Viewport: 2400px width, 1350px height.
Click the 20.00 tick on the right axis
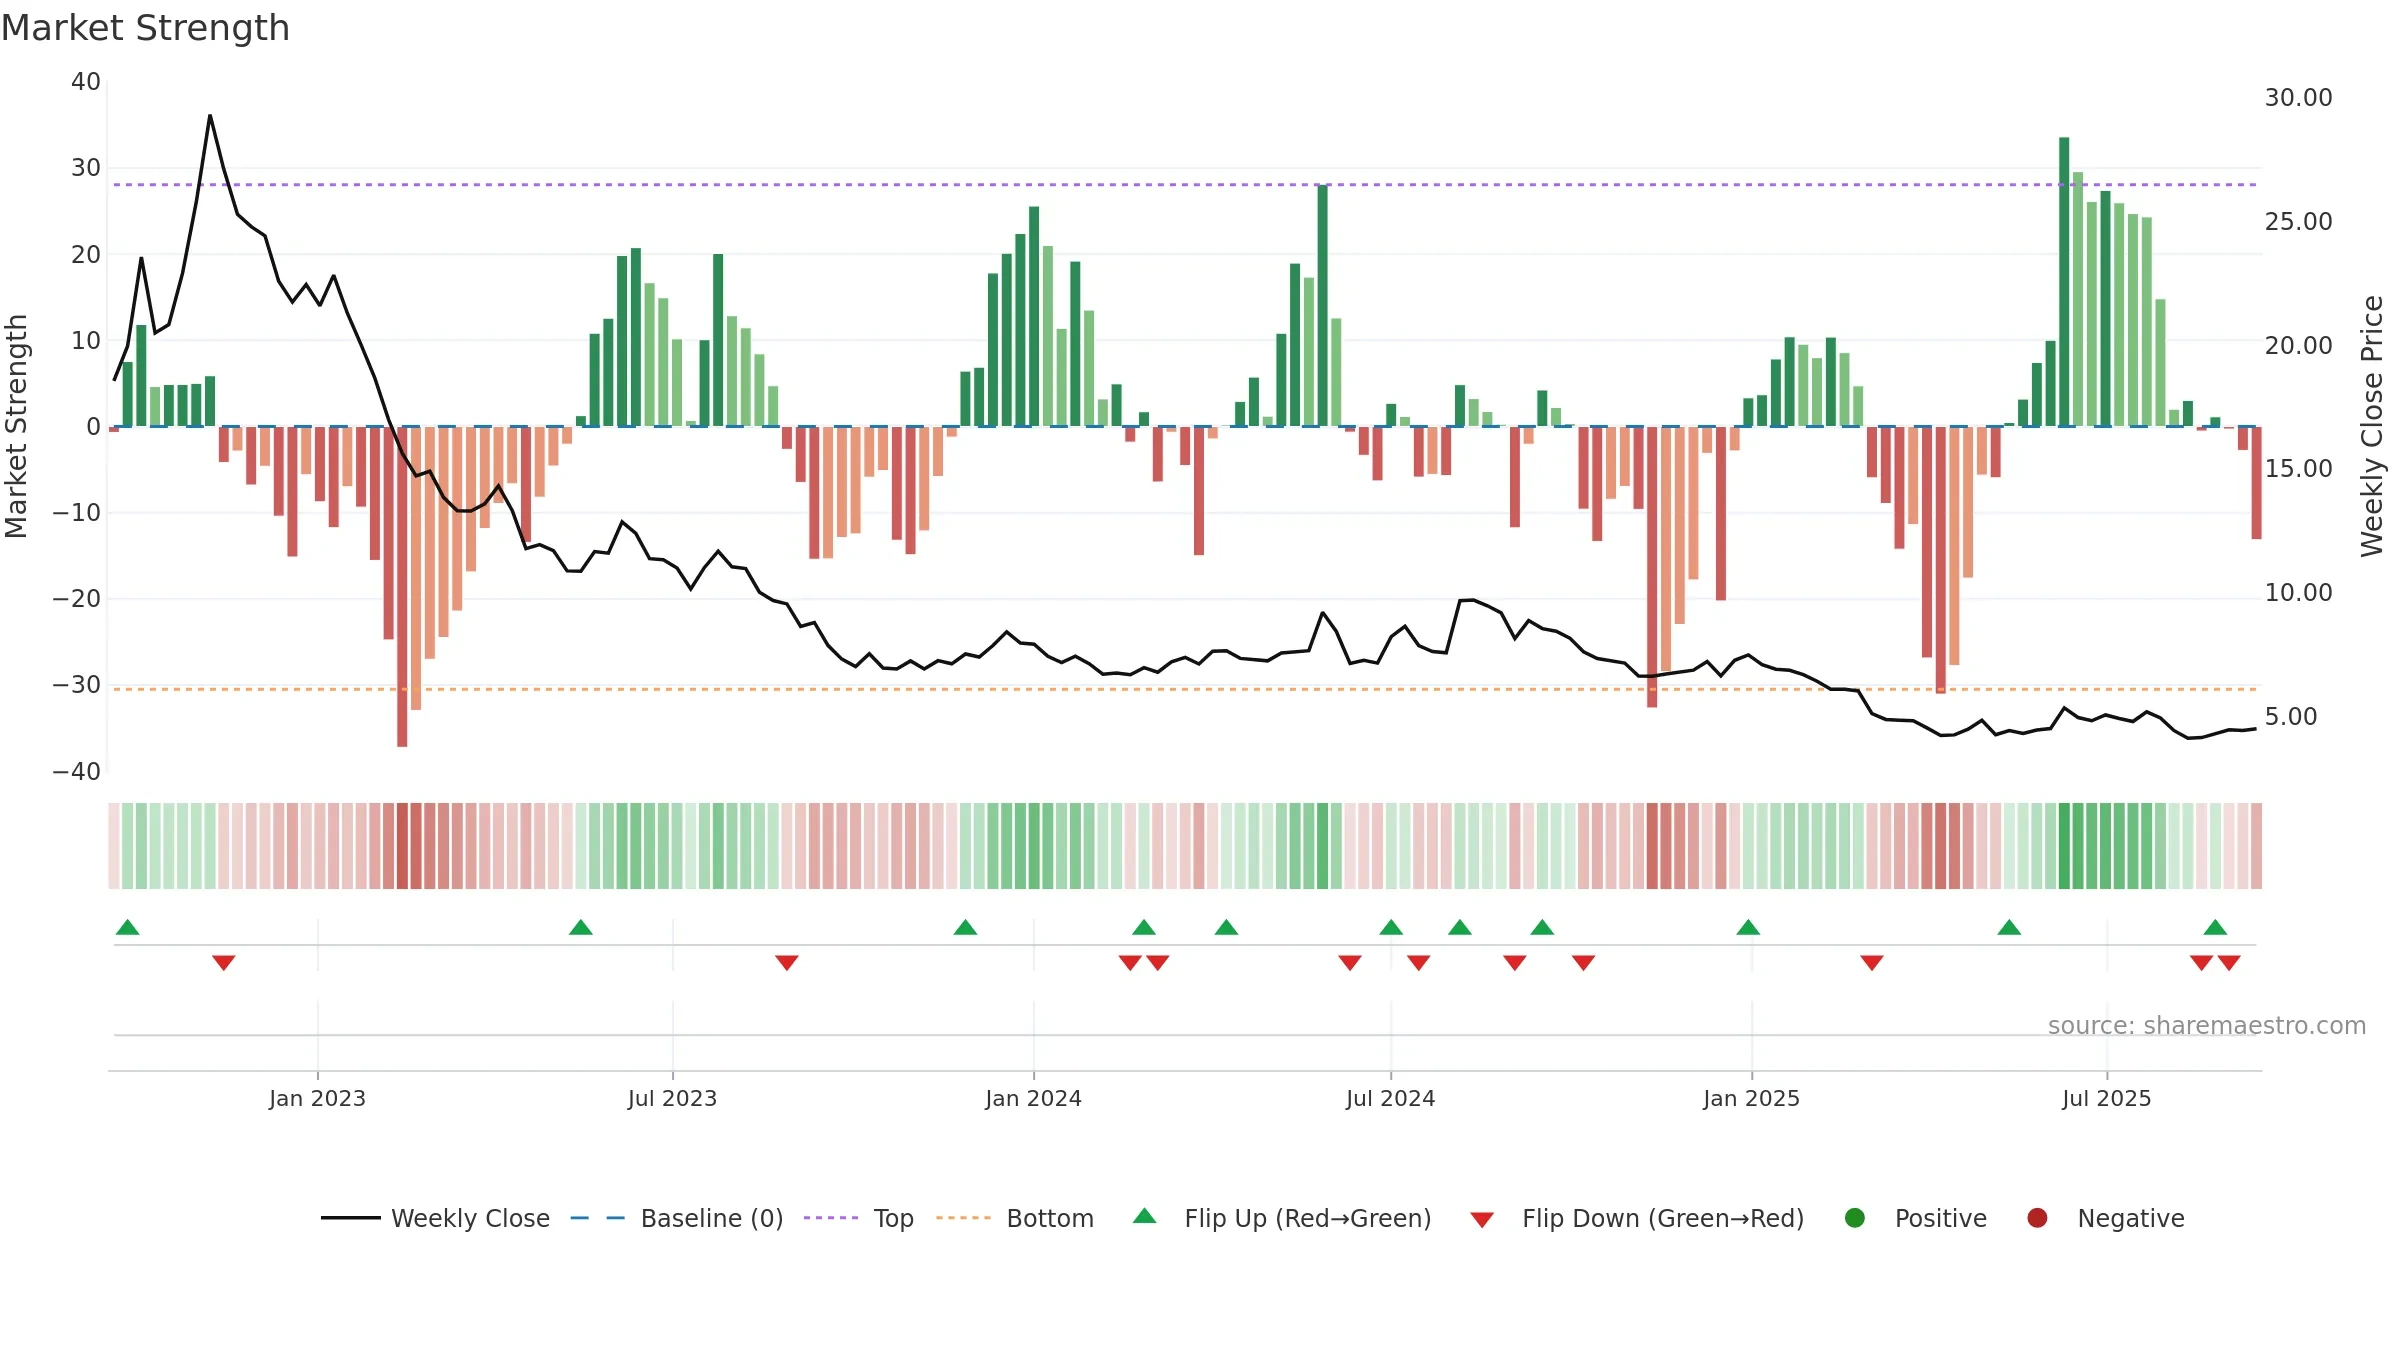2298,346
